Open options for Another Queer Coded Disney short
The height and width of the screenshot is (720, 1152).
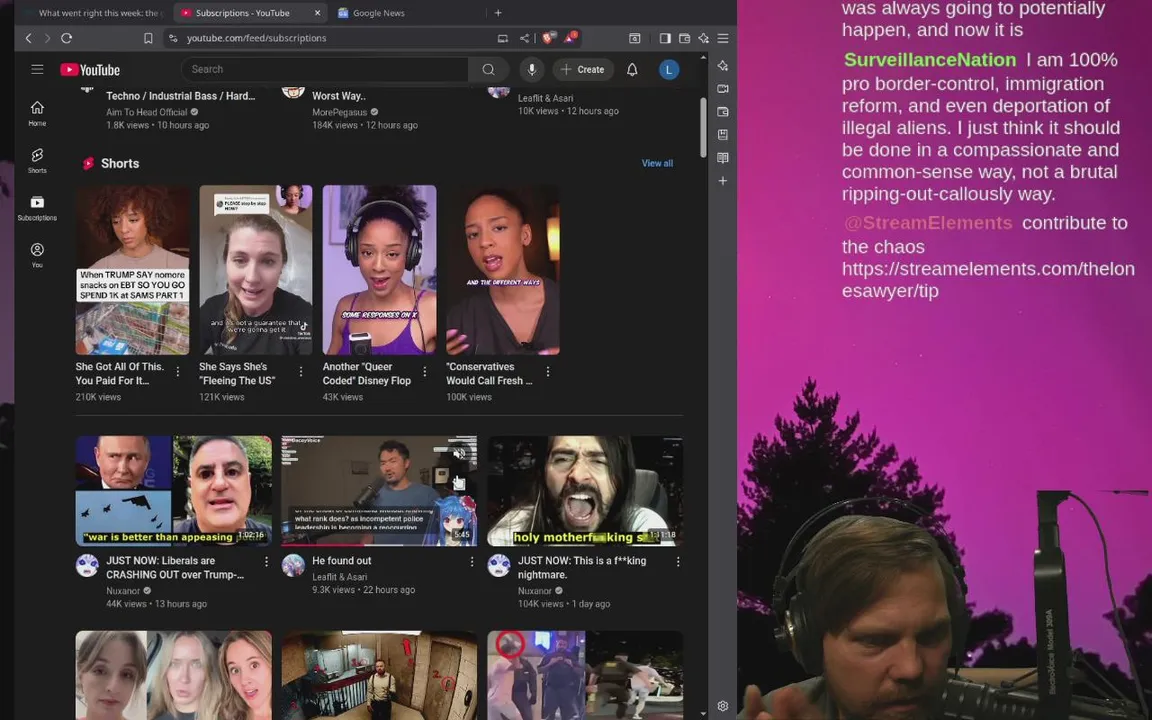425,372
